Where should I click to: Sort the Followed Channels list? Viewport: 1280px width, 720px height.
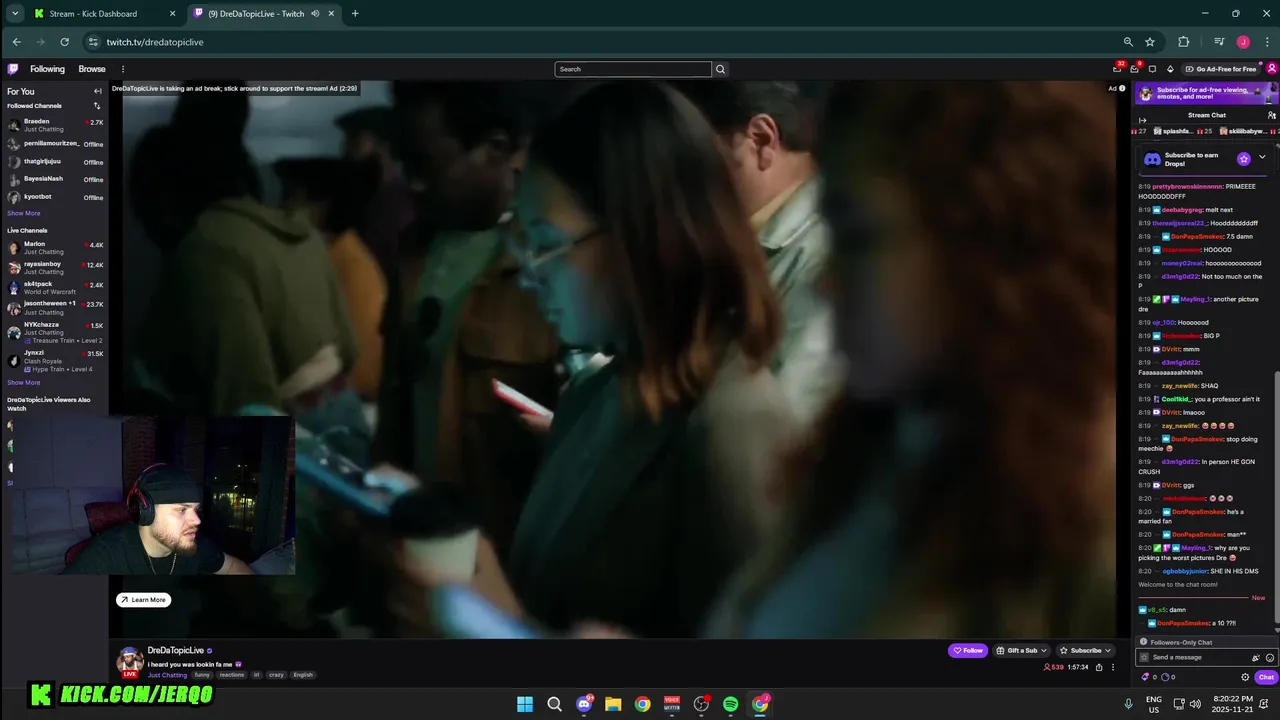97,106
